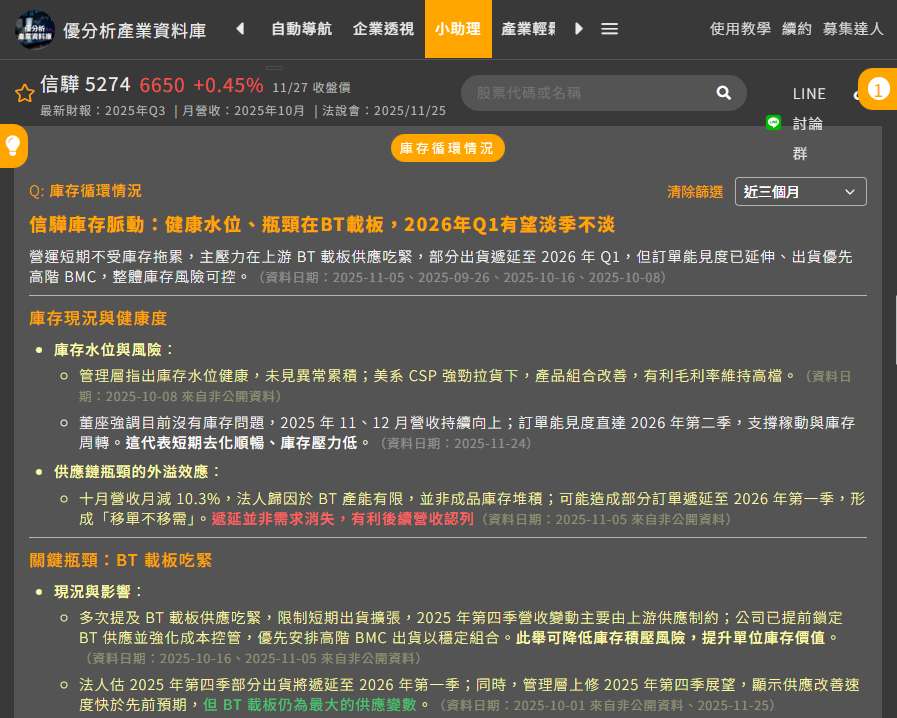Click the magnifier search icon
The height and width of the screenshot is (718, 897).
coord(724,93)
